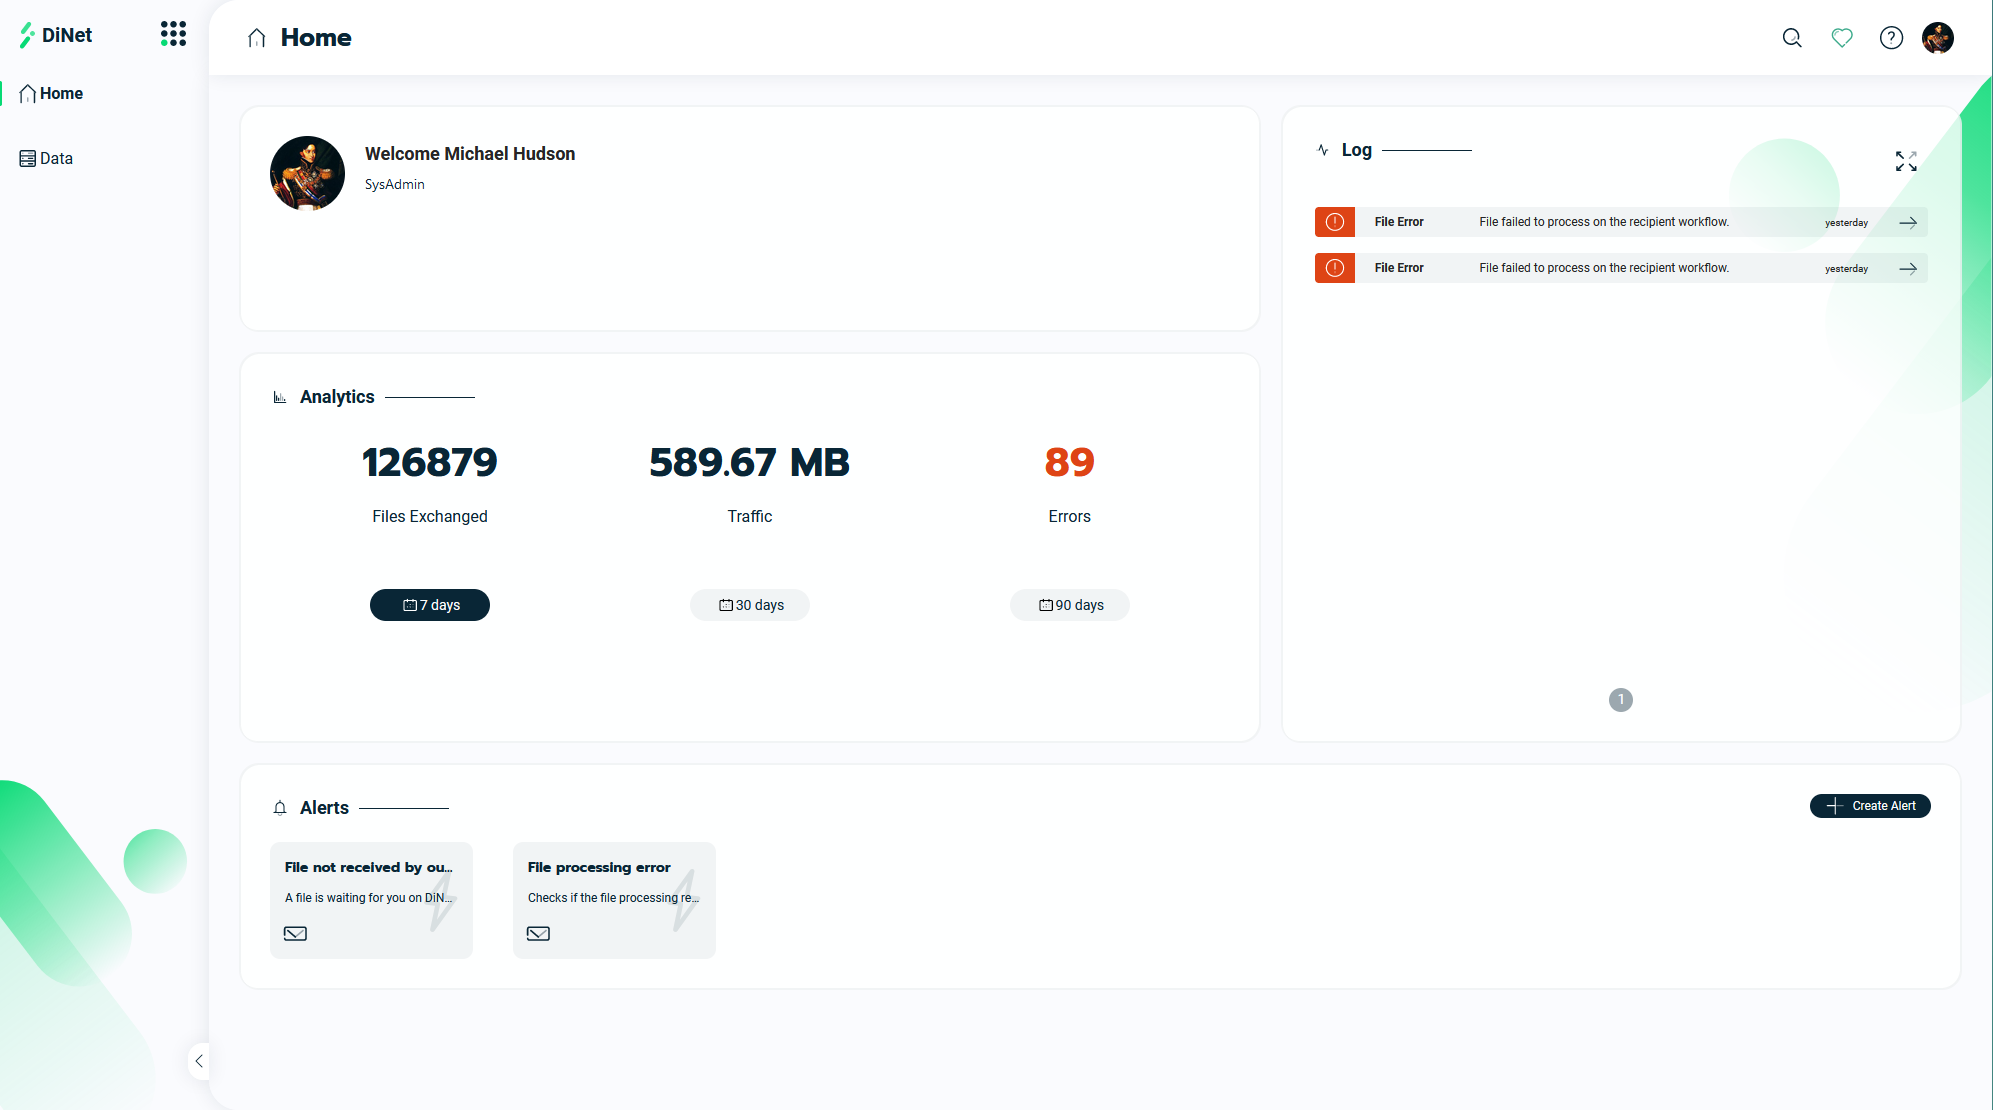Expand the Log panel to fullscreen
Screen dimensions: 1993x1110
[x=1905, y=161]
